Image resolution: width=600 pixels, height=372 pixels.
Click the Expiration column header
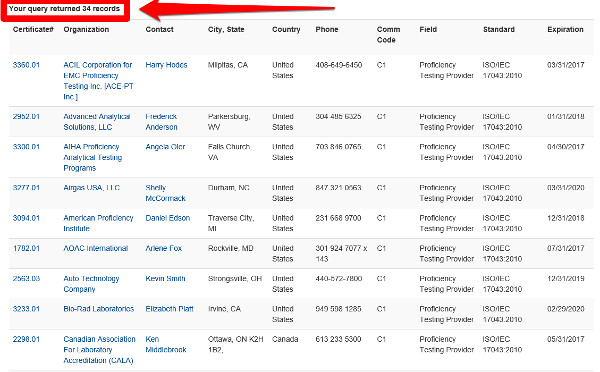click(565, 29)
